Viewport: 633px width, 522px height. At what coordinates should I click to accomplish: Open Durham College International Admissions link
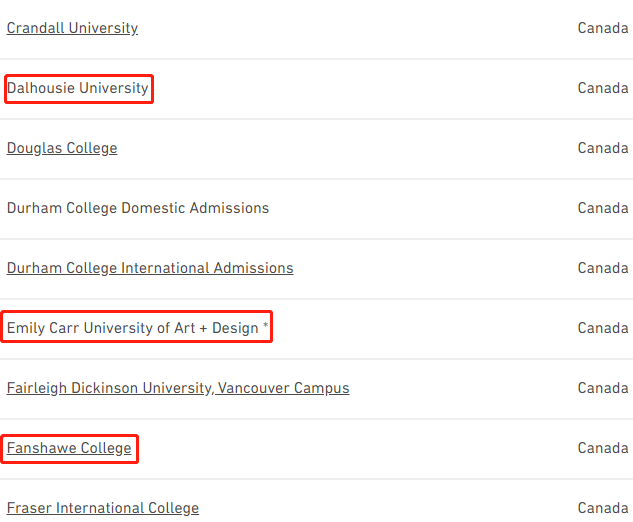click(150, 268)
